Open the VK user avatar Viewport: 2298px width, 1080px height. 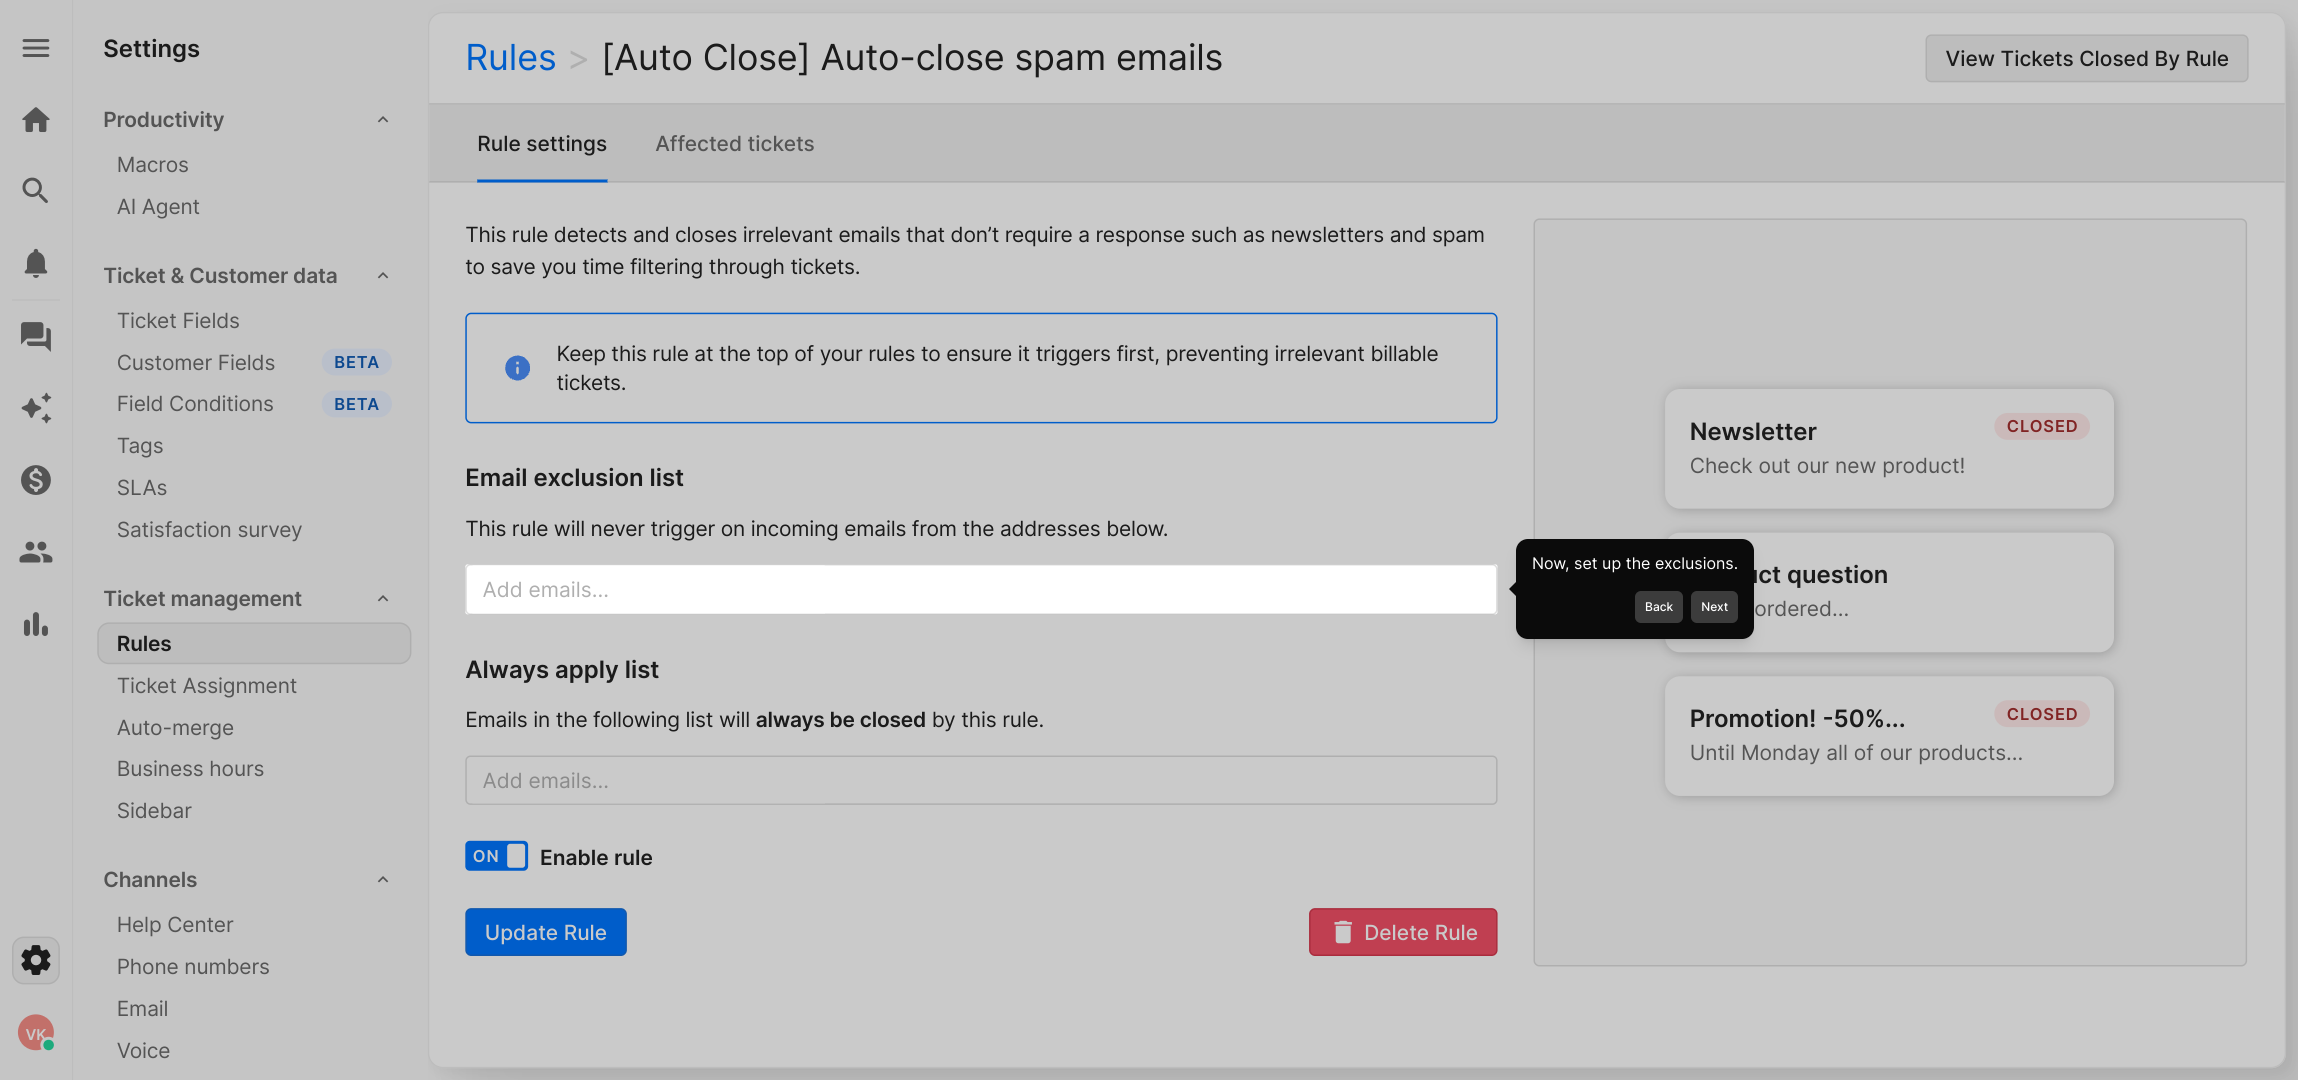36,1033
